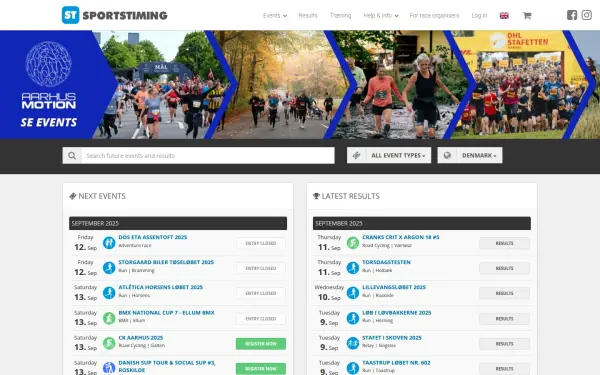Click BMX icon for BMX National Cup 7
The image size is (600, 375).
click(x=109, y=318)
